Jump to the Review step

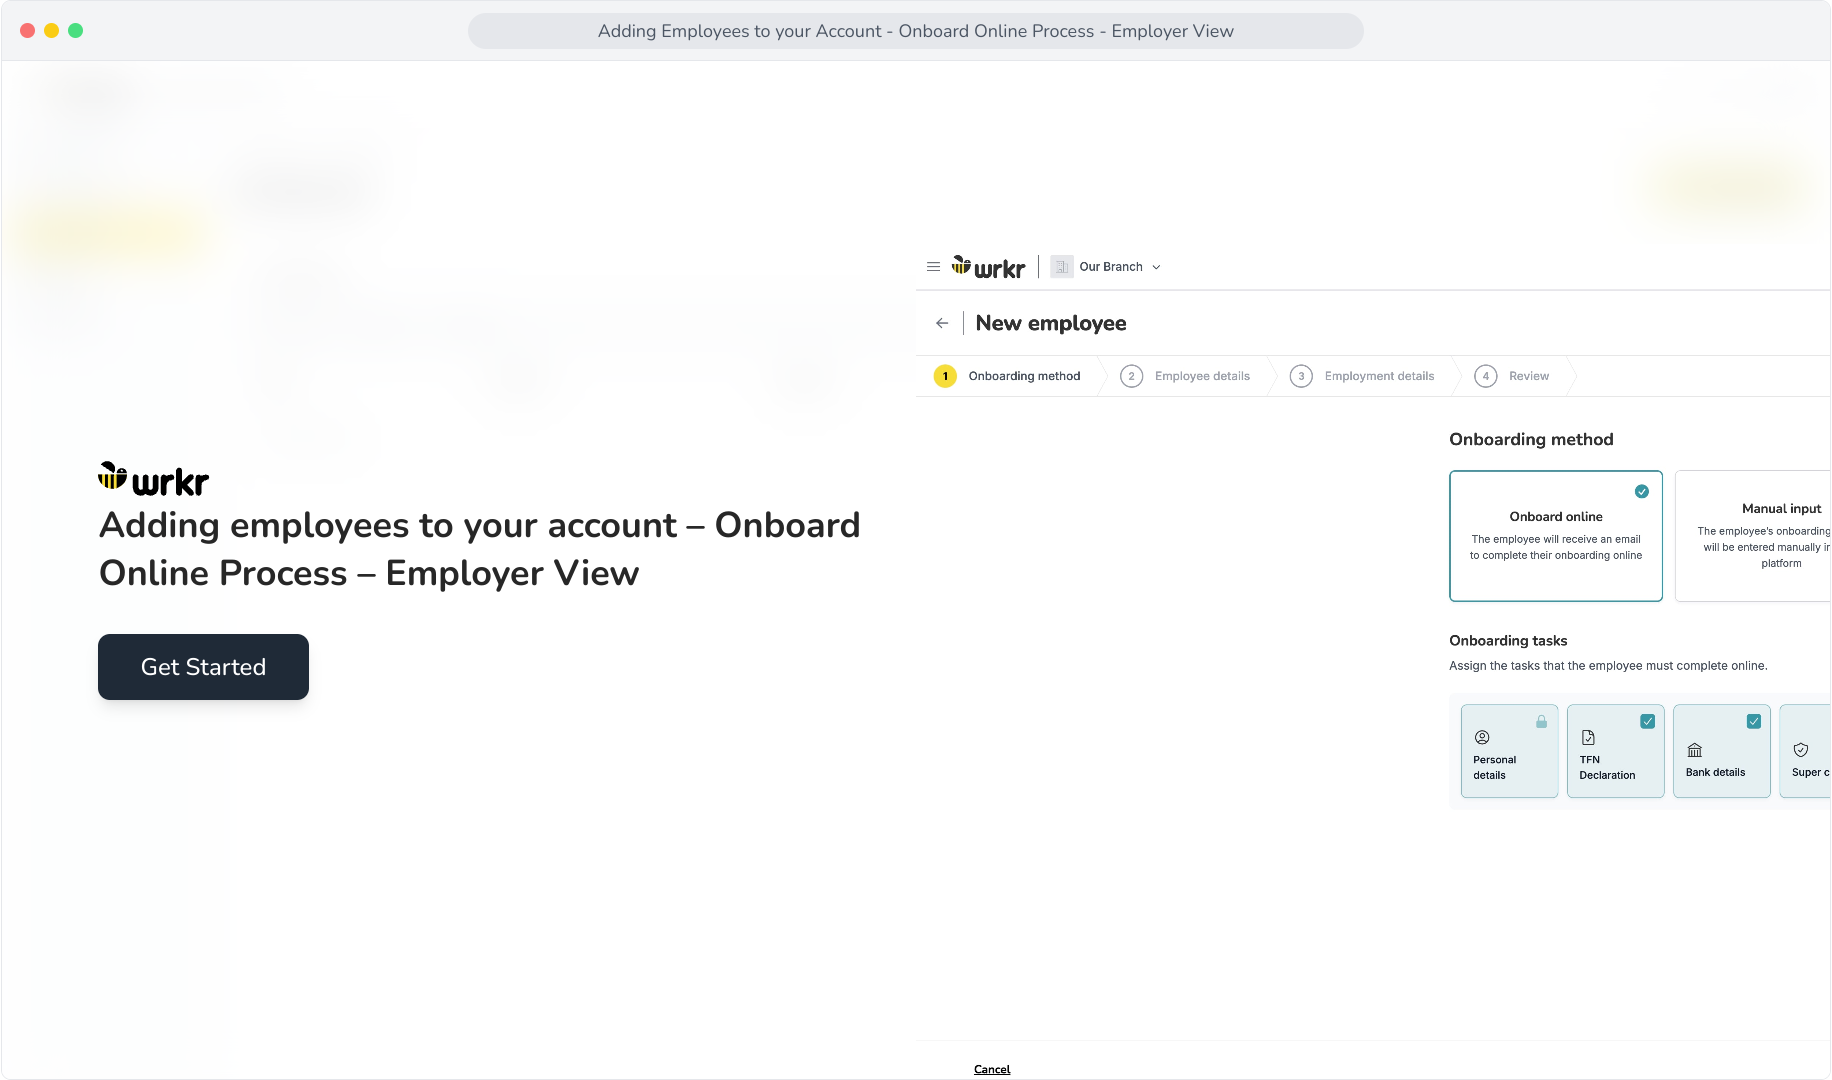(x=1513, y=376)
